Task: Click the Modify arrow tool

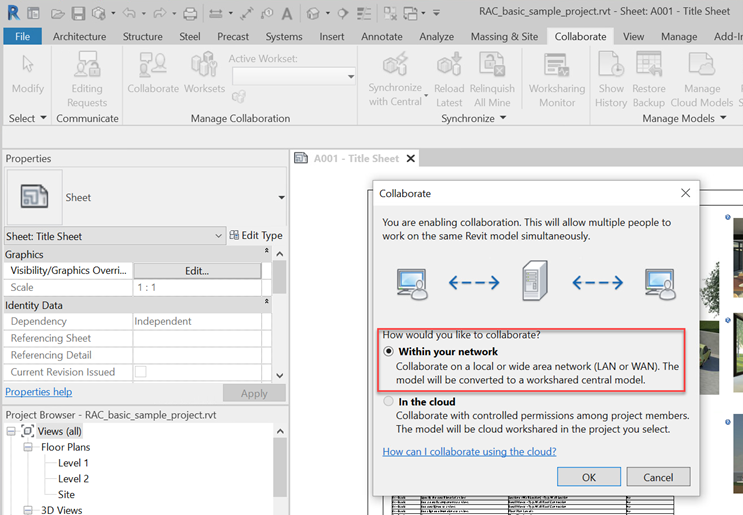Action: [28, 75]
